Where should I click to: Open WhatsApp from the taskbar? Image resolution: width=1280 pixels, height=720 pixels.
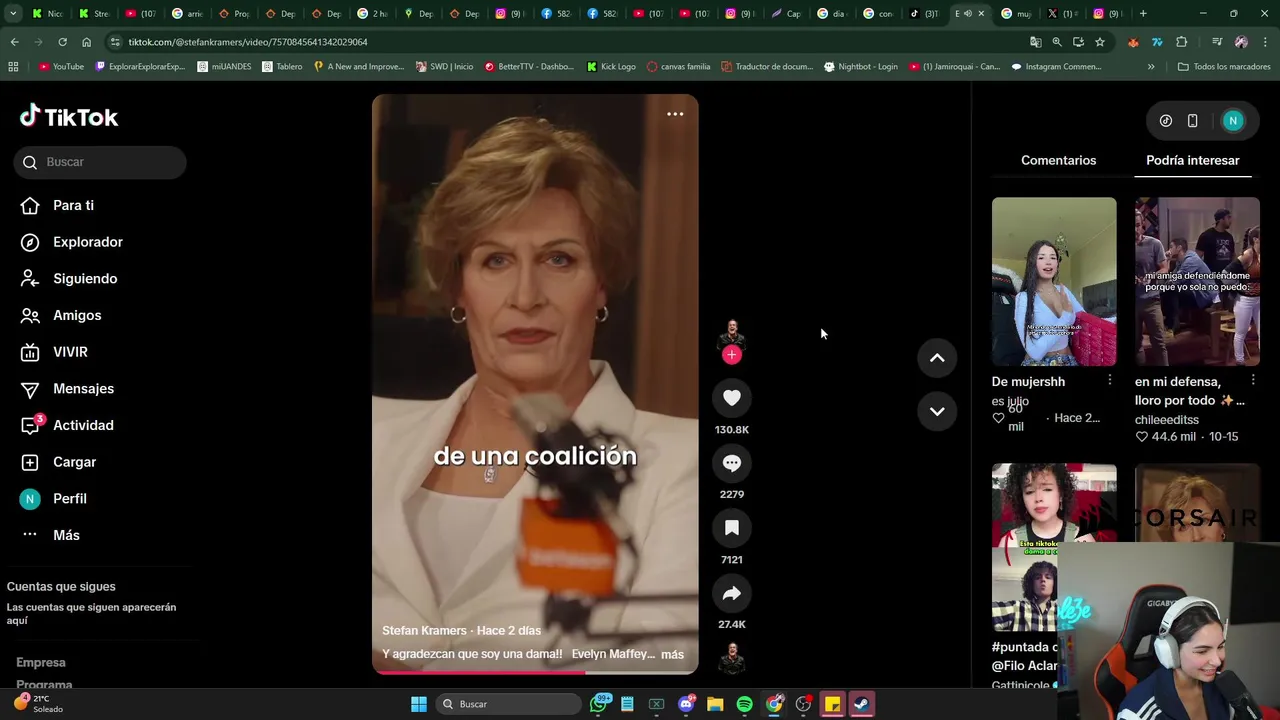point(599,704)
